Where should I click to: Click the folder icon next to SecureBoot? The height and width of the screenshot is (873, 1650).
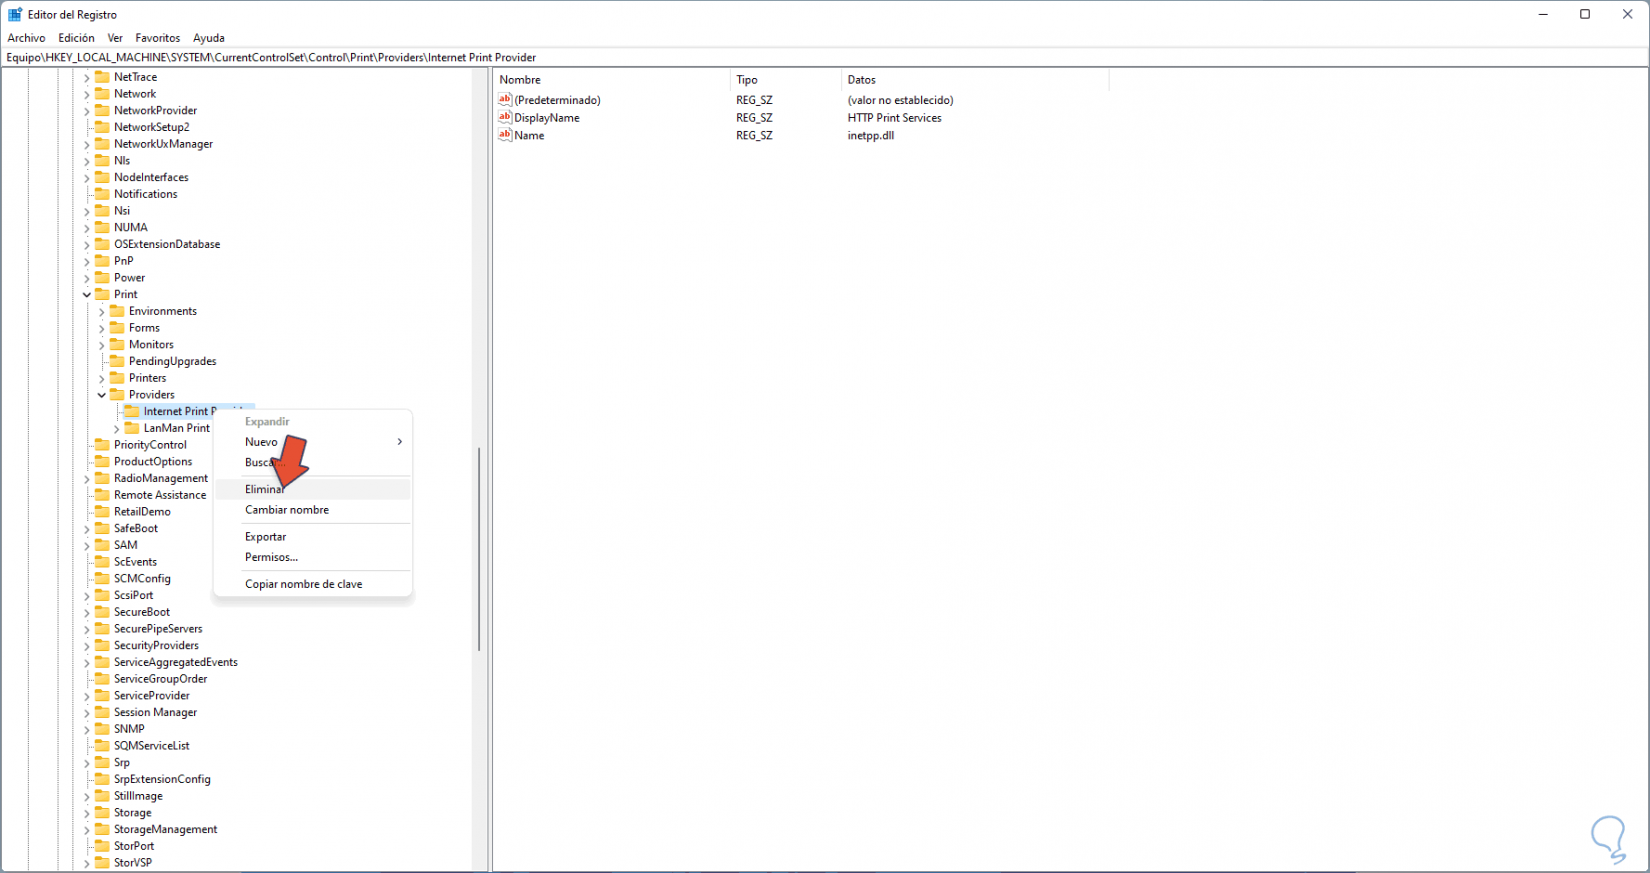click(x=102, y=611)
